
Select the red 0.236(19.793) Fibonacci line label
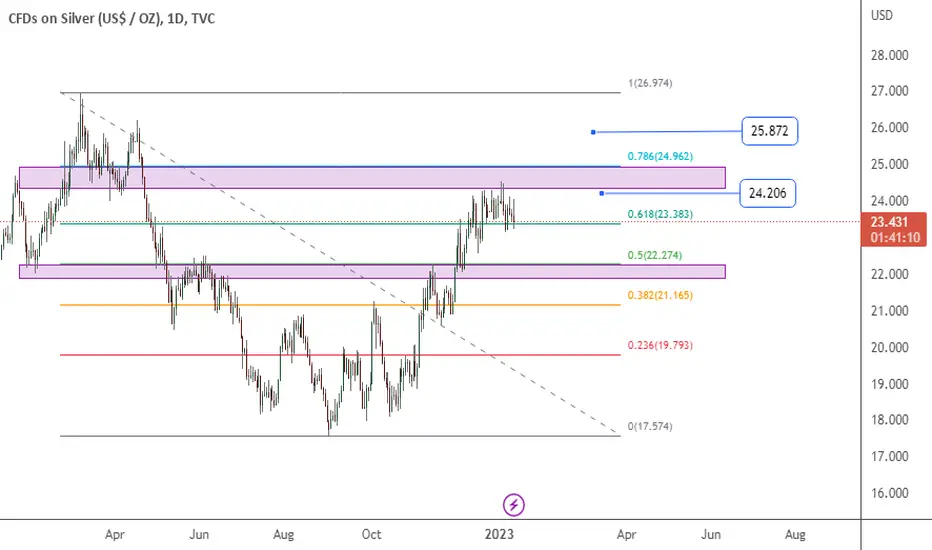pos(660,345)
